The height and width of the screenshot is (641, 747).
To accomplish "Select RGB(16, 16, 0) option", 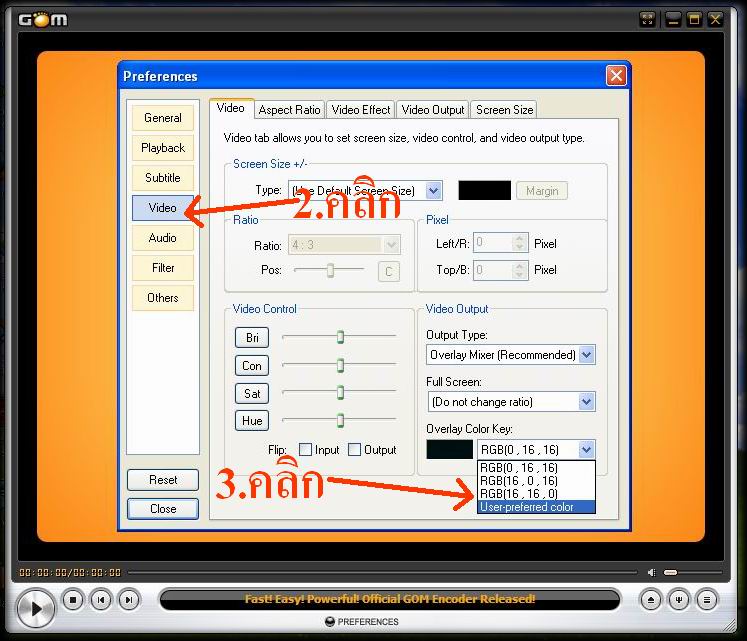I will click(x=536, y=493).
